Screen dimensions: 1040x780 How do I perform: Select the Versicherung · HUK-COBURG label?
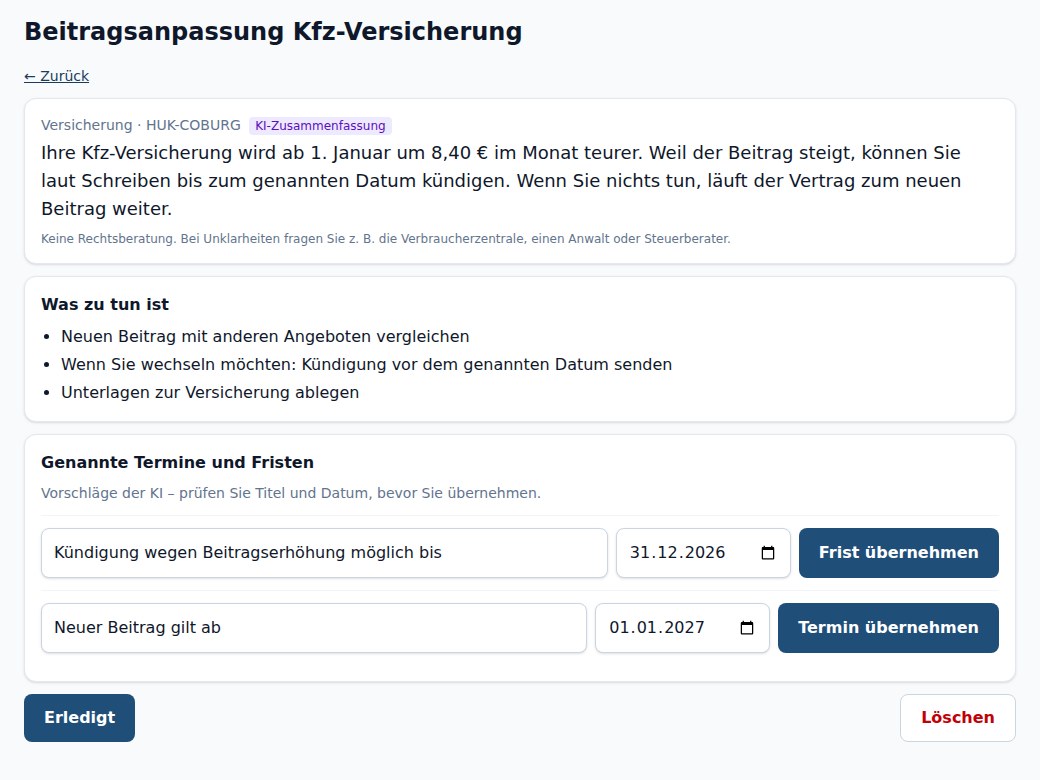(141, 125)
